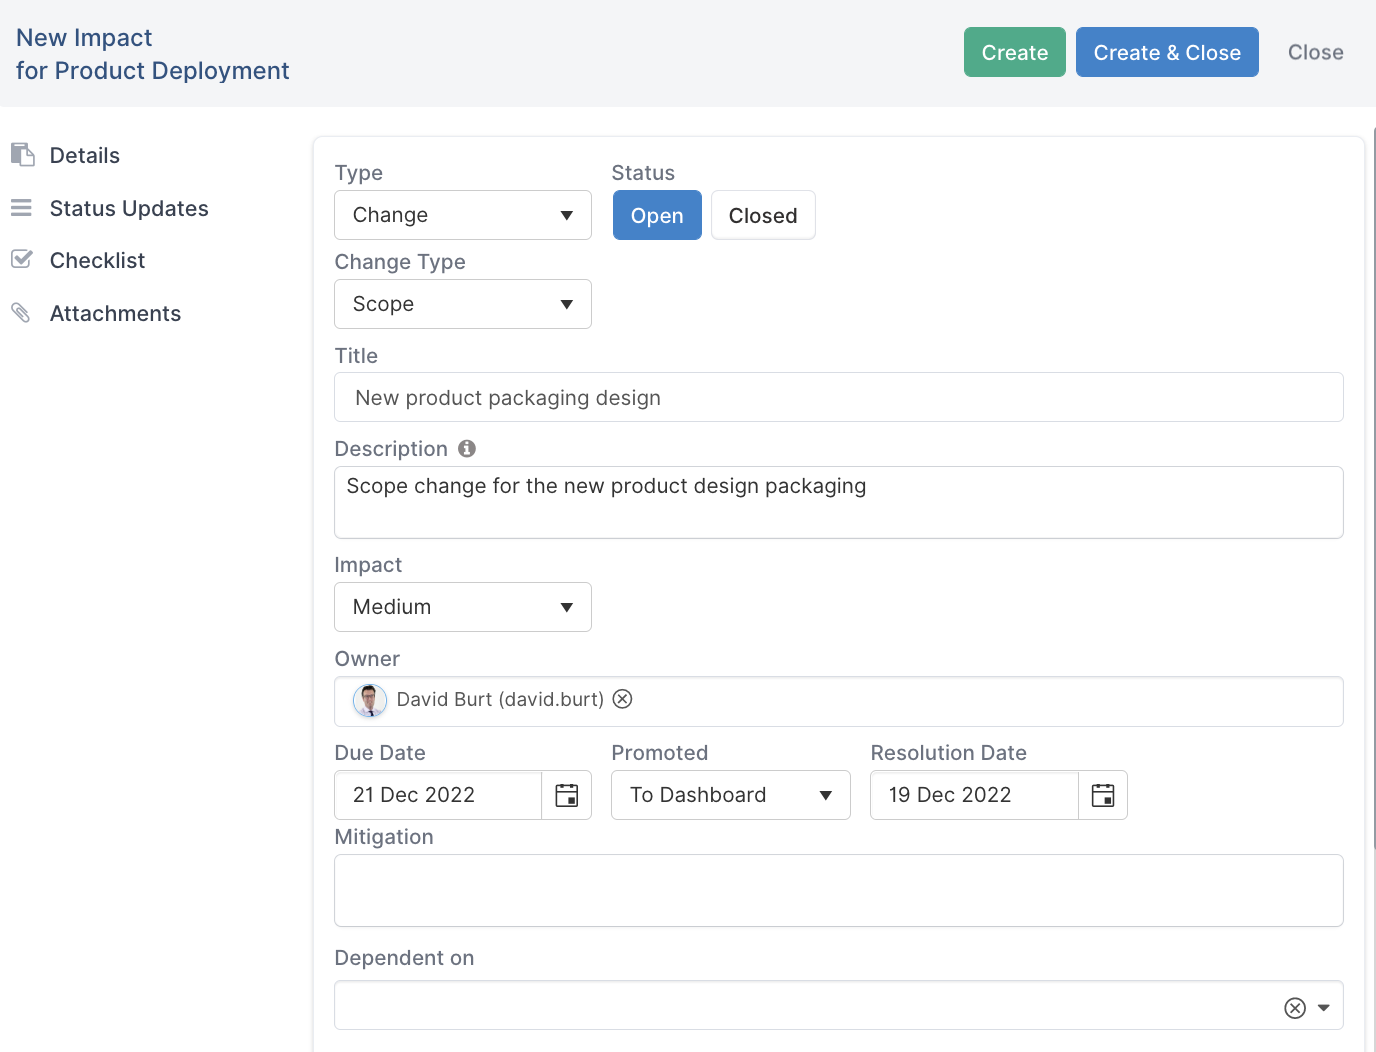Set status to Open

pyautogui.click(x=657, y=216)
